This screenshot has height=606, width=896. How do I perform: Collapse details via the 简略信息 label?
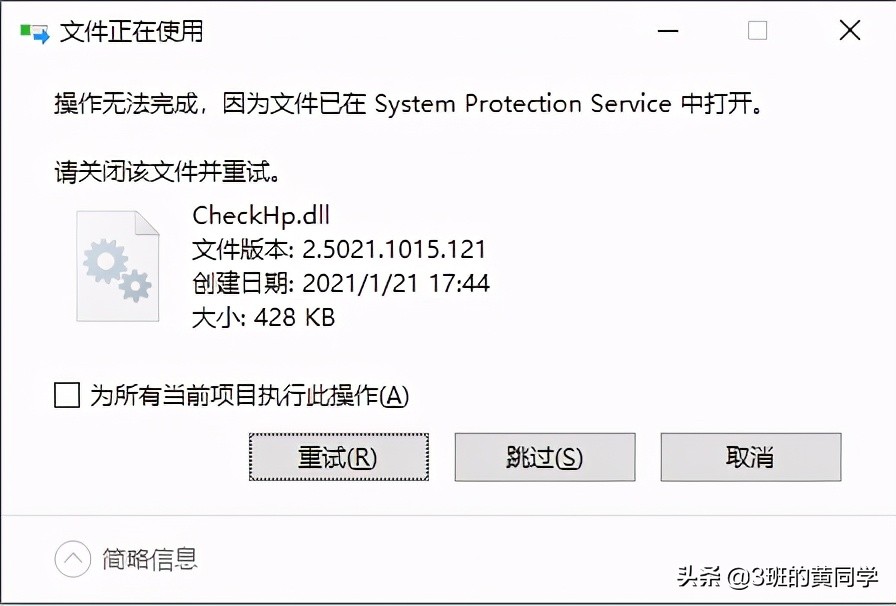click(x=150, y=558)
